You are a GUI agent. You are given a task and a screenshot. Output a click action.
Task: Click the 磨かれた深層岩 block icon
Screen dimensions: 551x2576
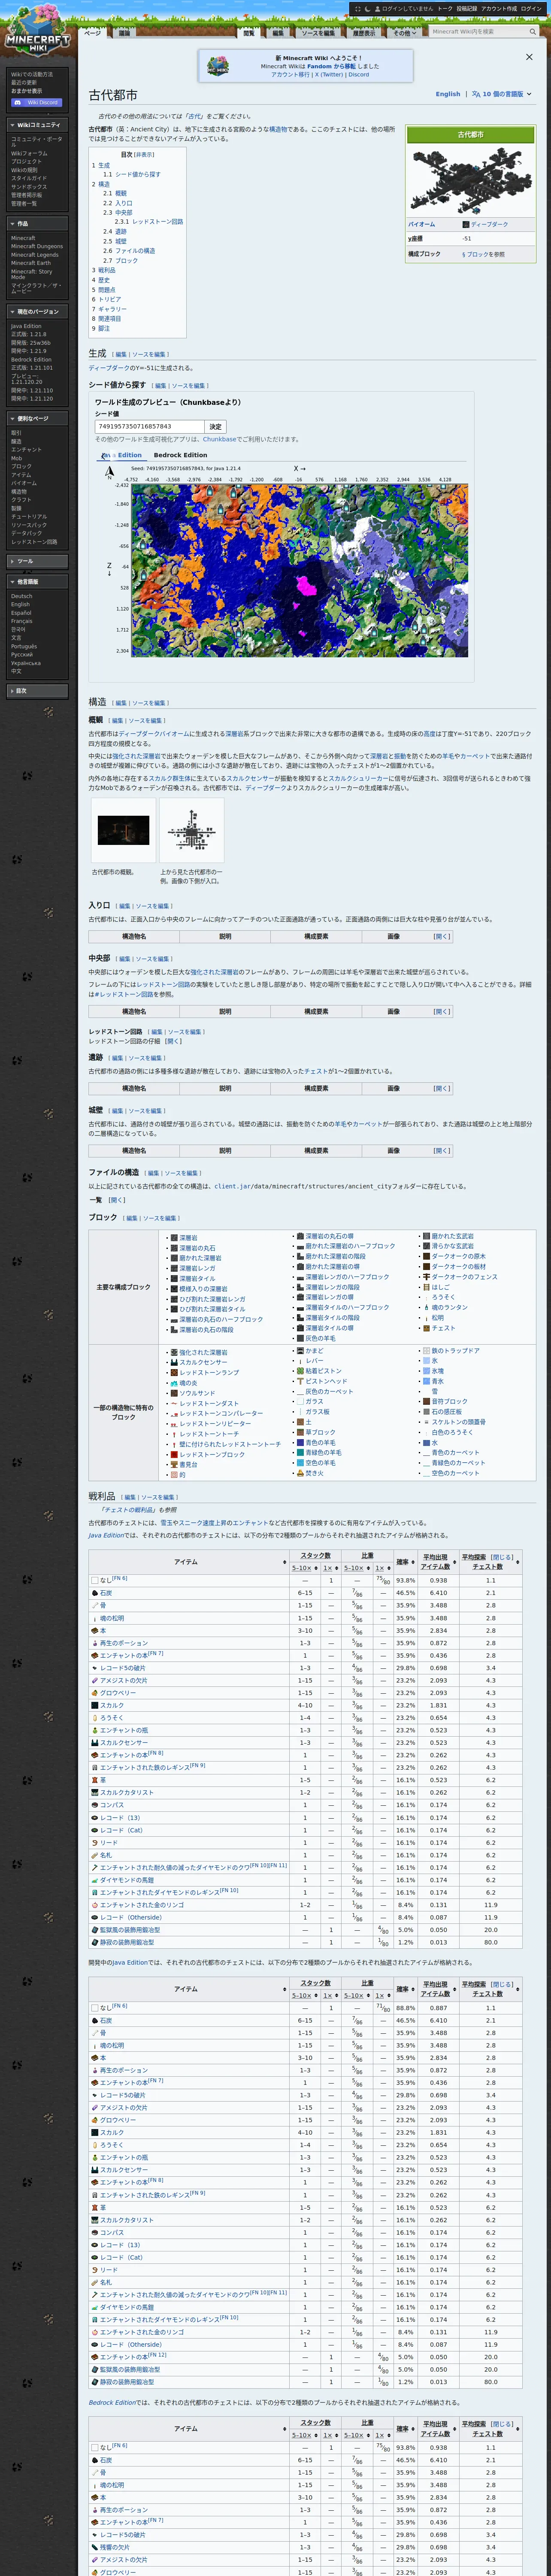click(174, 1258)
